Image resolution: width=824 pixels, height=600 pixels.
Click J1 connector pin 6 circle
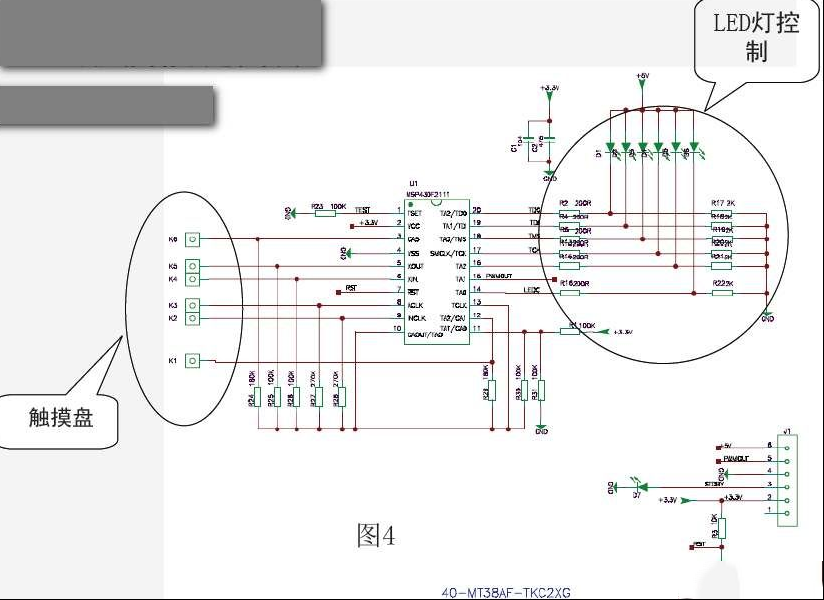click(x=787, y=448)
